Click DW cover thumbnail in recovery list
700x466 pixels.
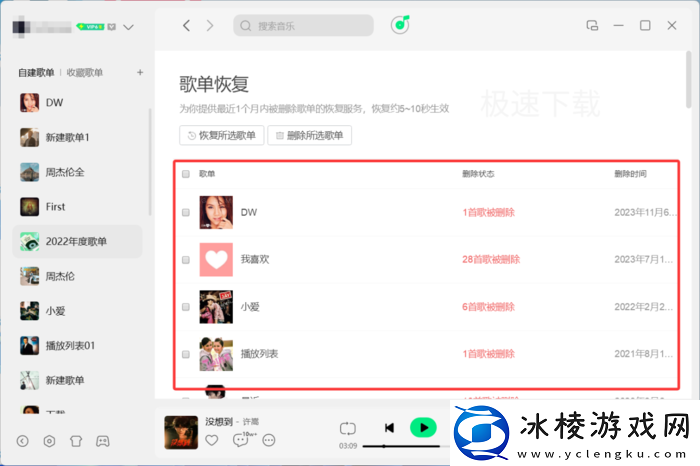click(x=216, y=212)
